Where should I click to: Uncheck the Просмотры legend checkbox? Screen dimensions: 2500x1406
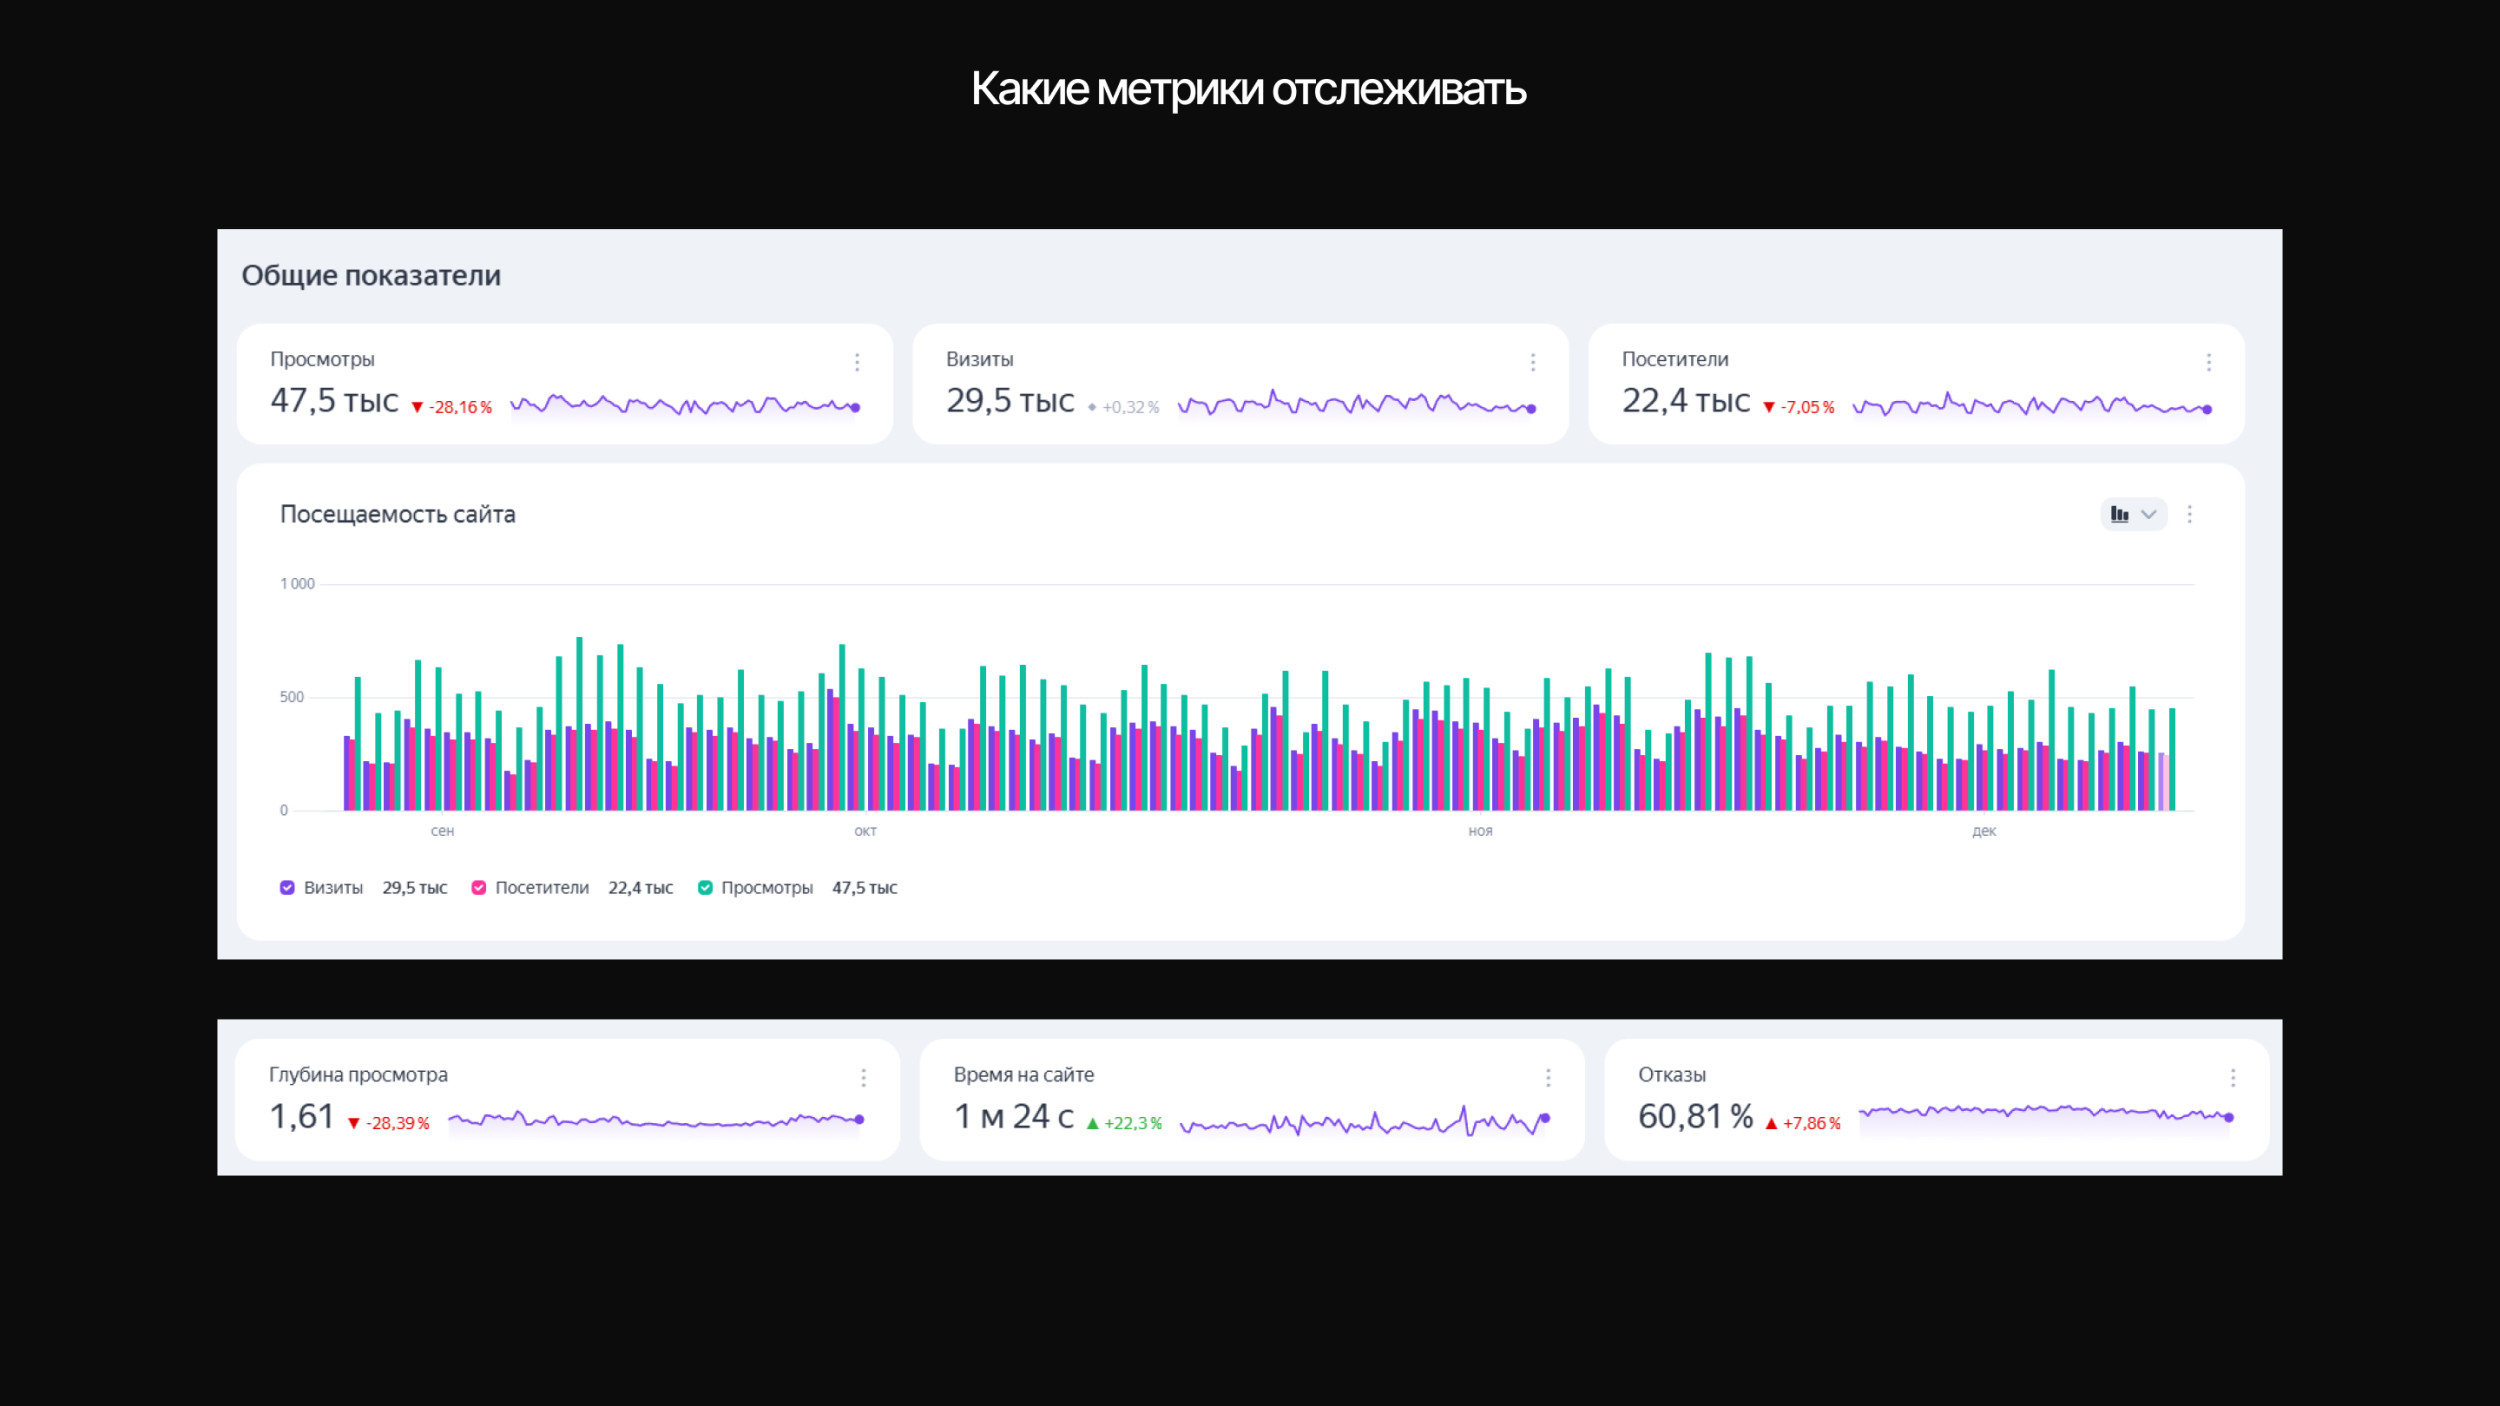click(x=705, y=887)
